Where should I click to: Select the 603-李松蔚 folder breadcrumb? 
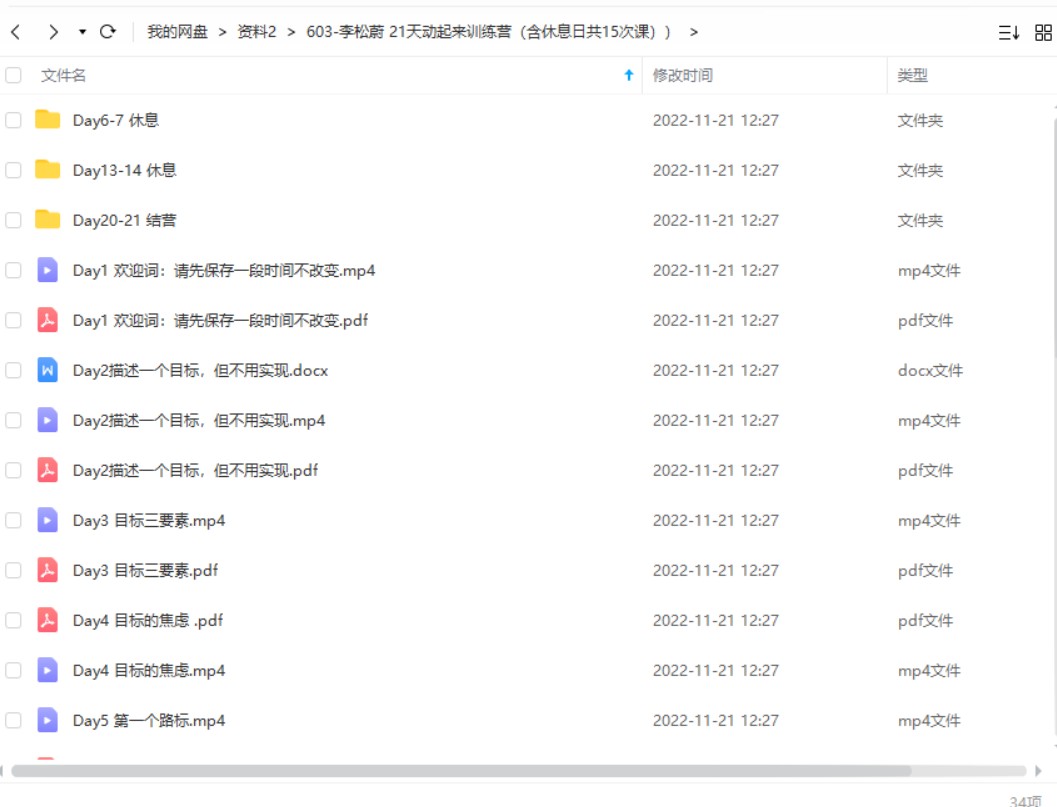tap(488, 32)
